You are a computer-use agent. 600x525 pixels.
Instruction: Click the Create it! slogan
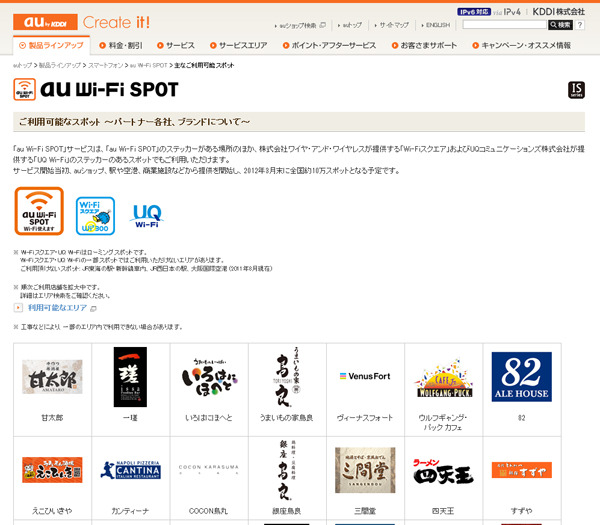(x=116, y=22)
